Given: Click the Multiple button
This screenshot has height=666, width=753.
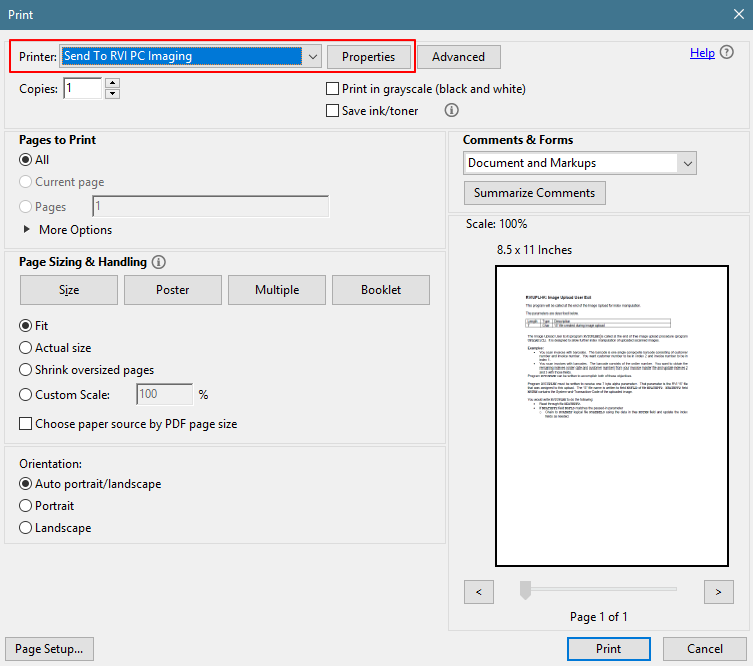Looking at the screenshot, I should (x=277, y=290).
